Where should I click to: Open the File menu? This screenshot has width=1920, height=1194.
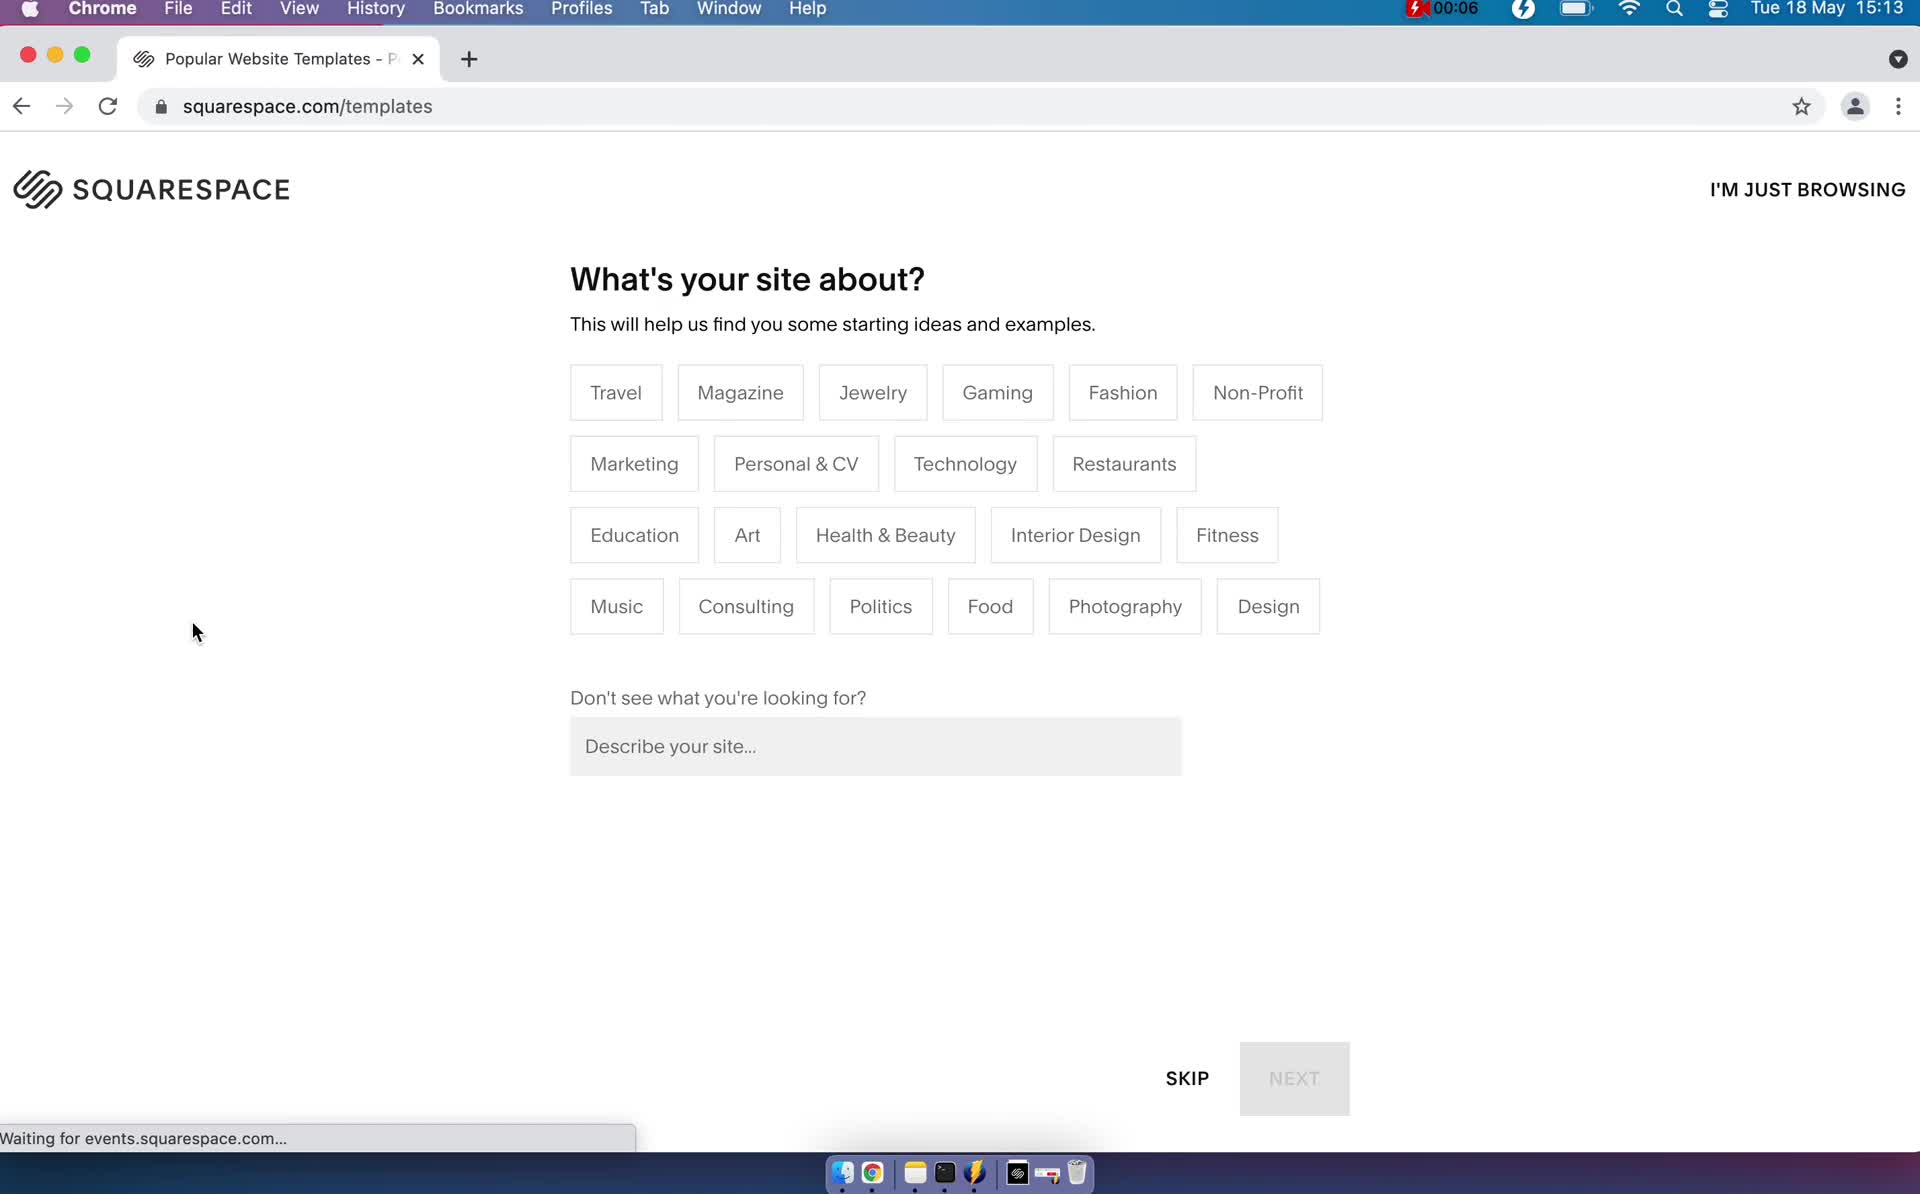(x=178, y=9)
